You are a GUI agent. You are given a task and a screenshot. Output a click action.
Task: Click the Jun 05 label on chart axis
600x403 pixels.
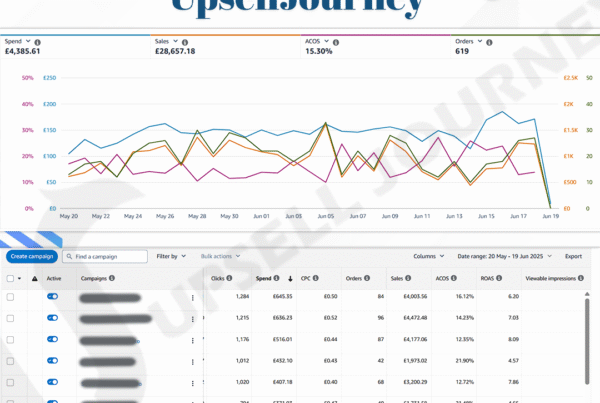pyautogui.click(x=325, y=216)
